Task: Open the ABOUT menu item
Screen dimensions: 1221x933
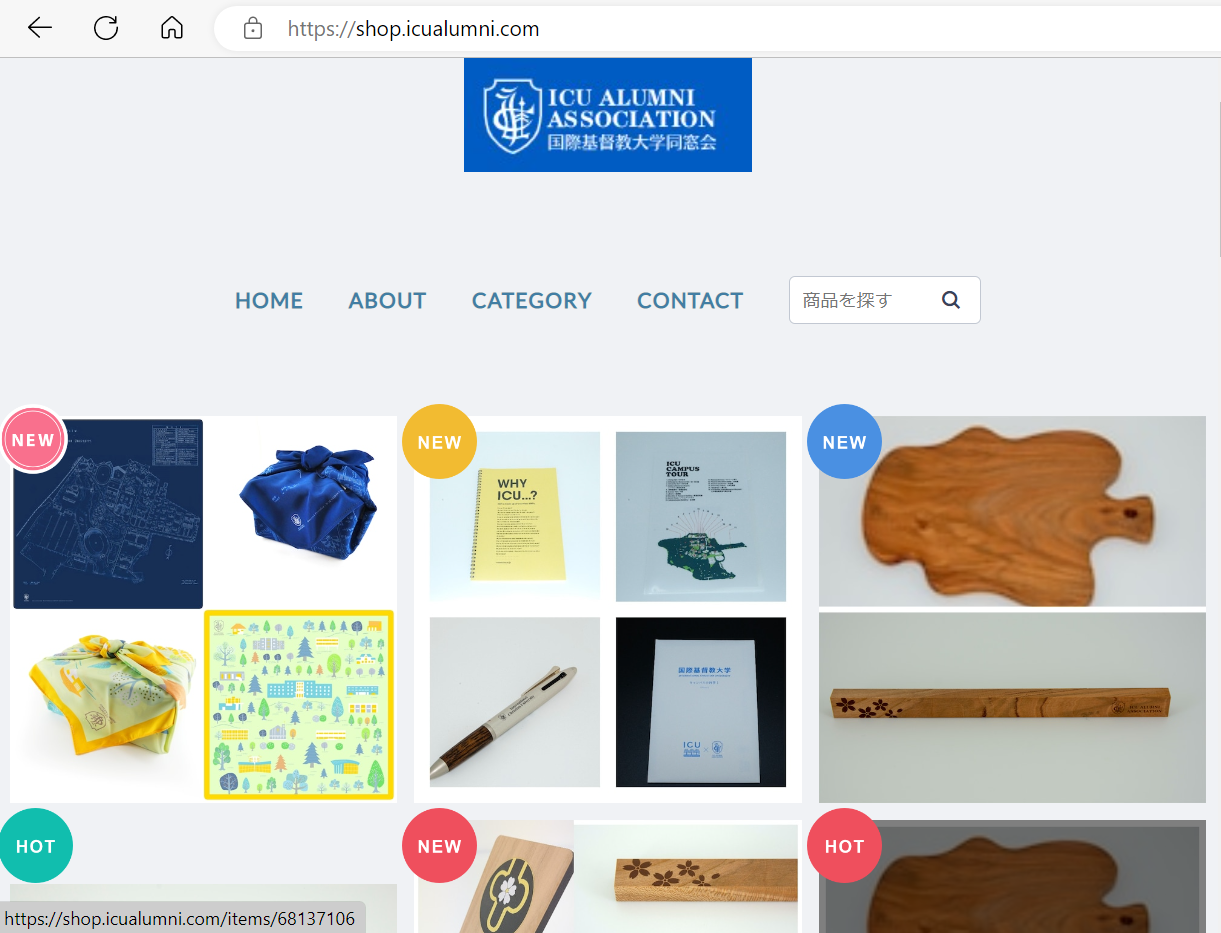Action: click(387, 301)
